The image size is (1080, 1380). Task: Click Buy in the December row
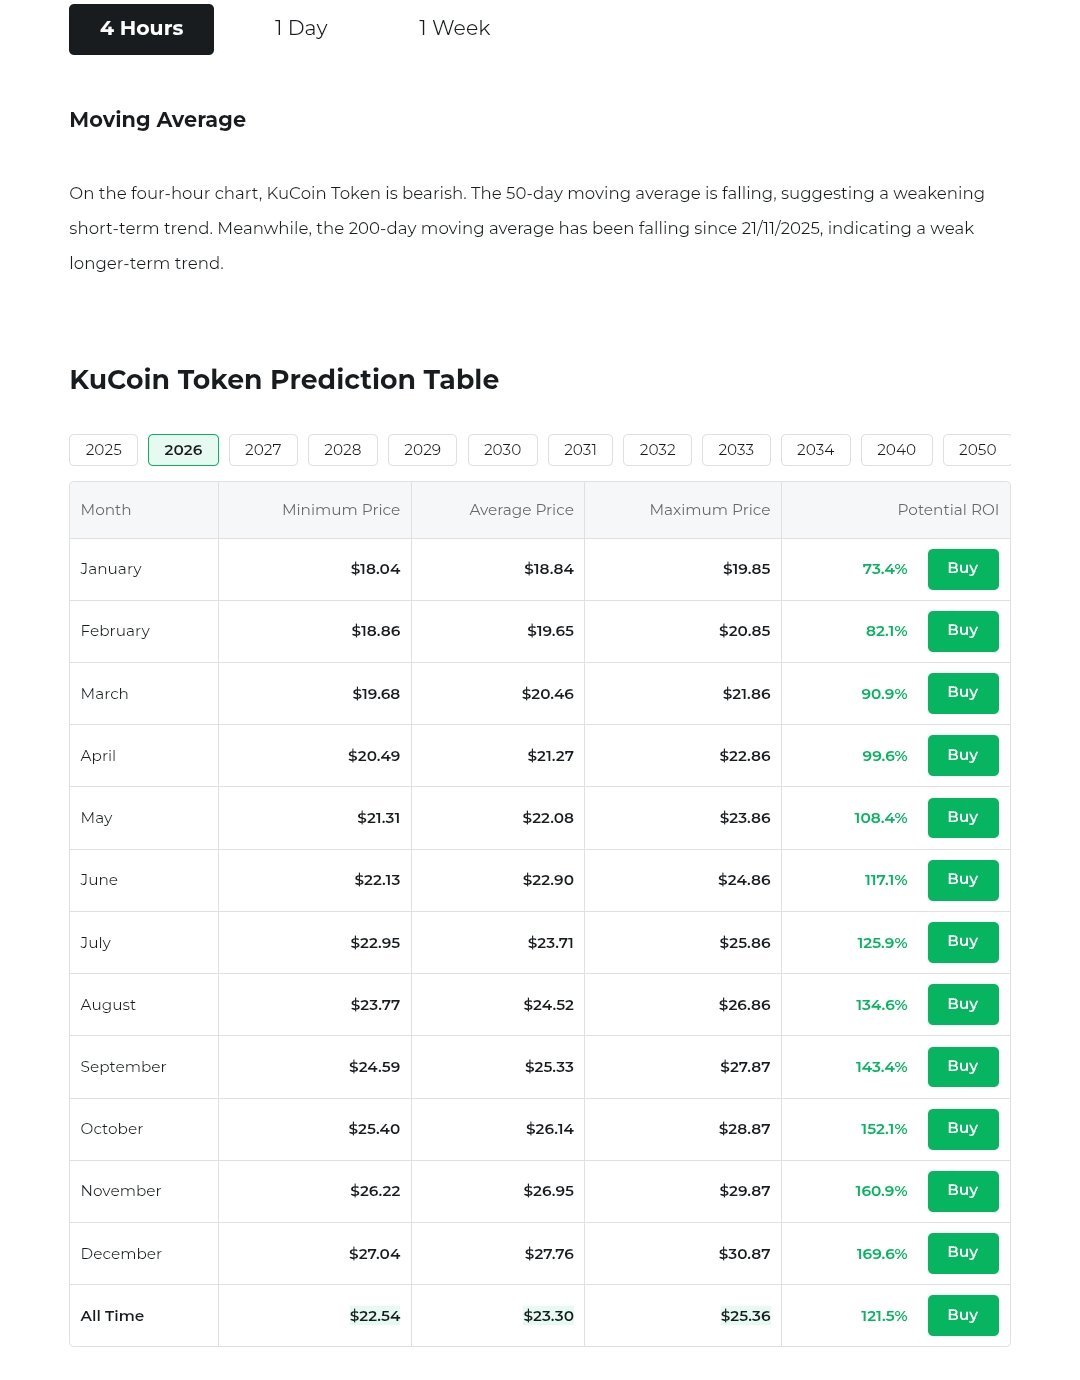(x=962, y=1253)
